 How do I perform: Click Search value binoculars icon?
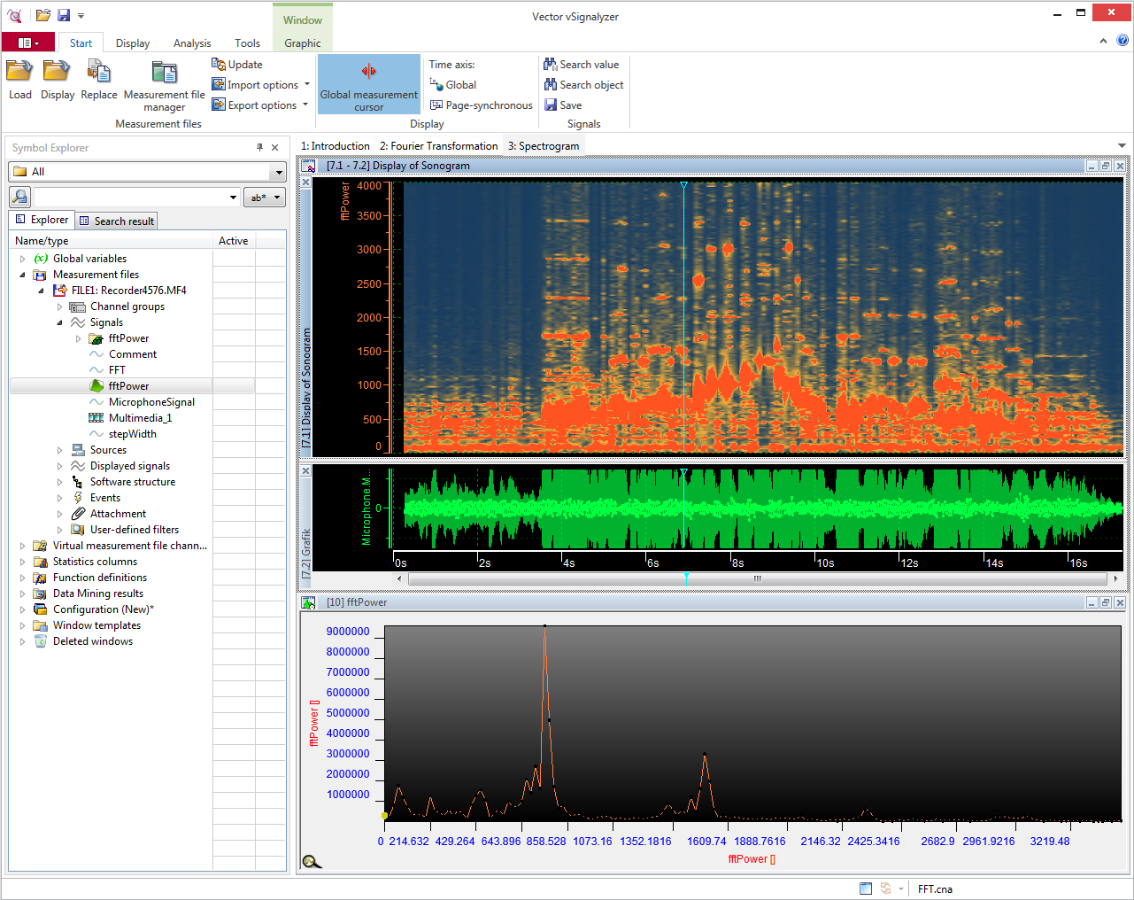pyautogui.click(x=550, y=64)
